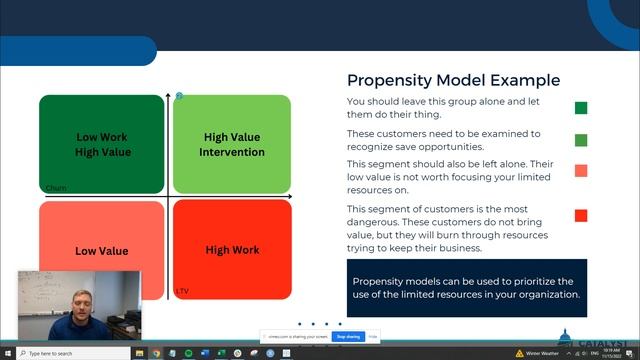Click the bright red legend swatch
This screenshot has height=360, width=640.
click(581, 215)
